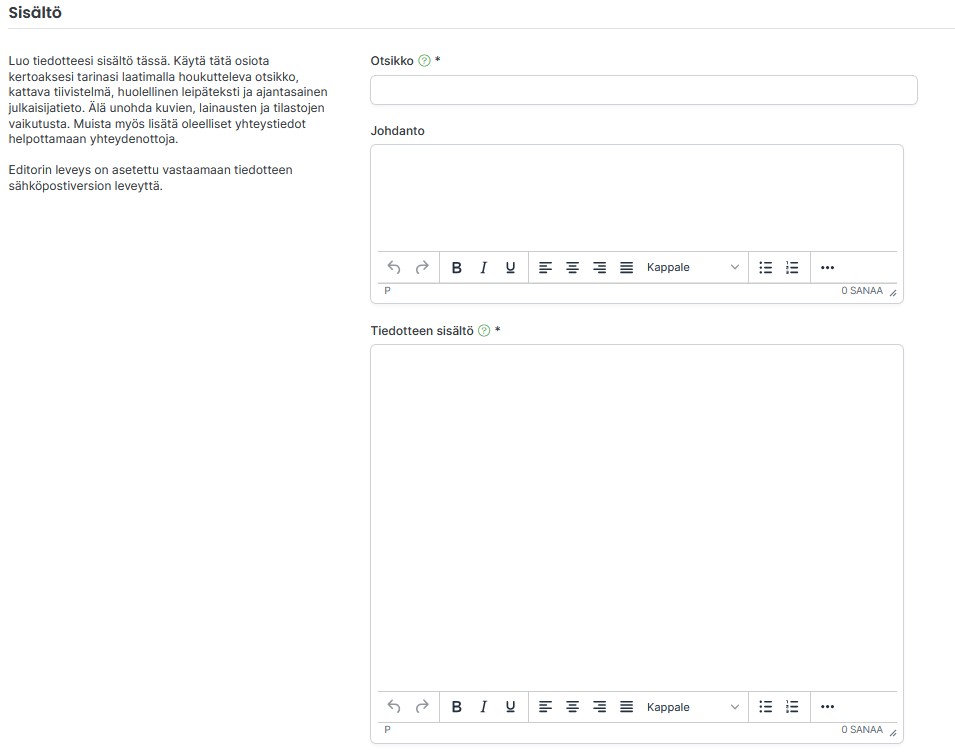This screenshot has width=955, height=756.
Task: Click the Sisältö section heading
Action: coord(35,13)
